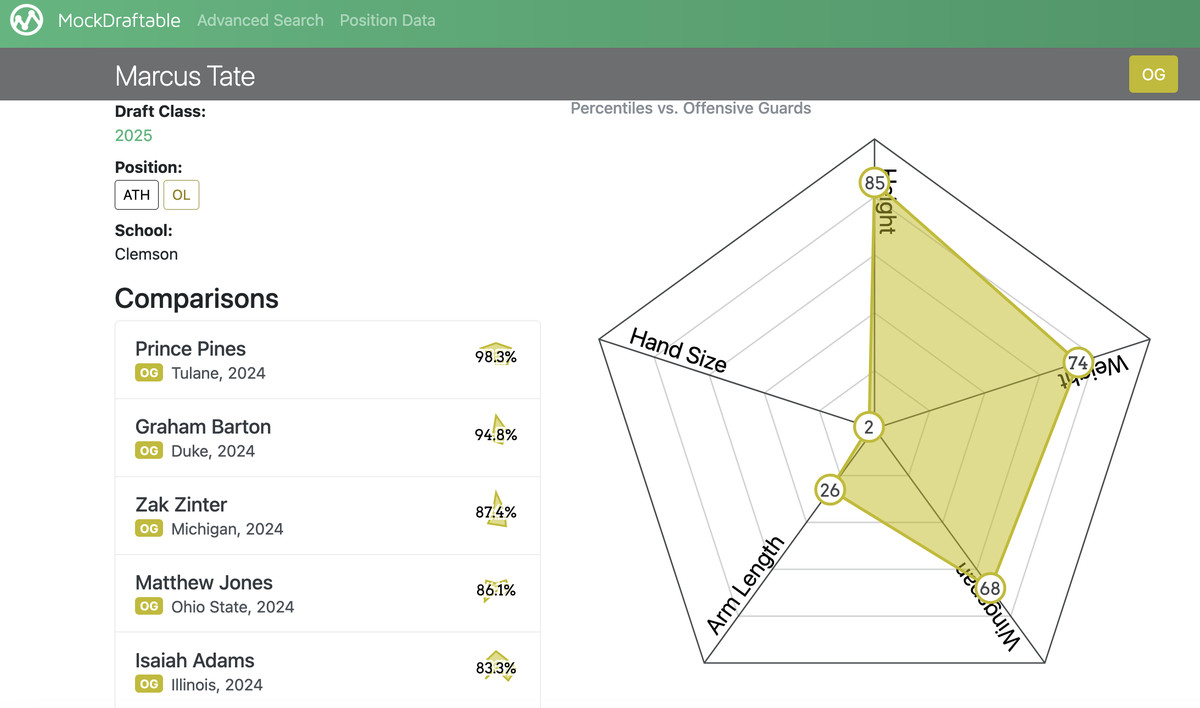Click Zak Zinter mini radar icon
Screen dimensions: 1200x708
(496, 511)
